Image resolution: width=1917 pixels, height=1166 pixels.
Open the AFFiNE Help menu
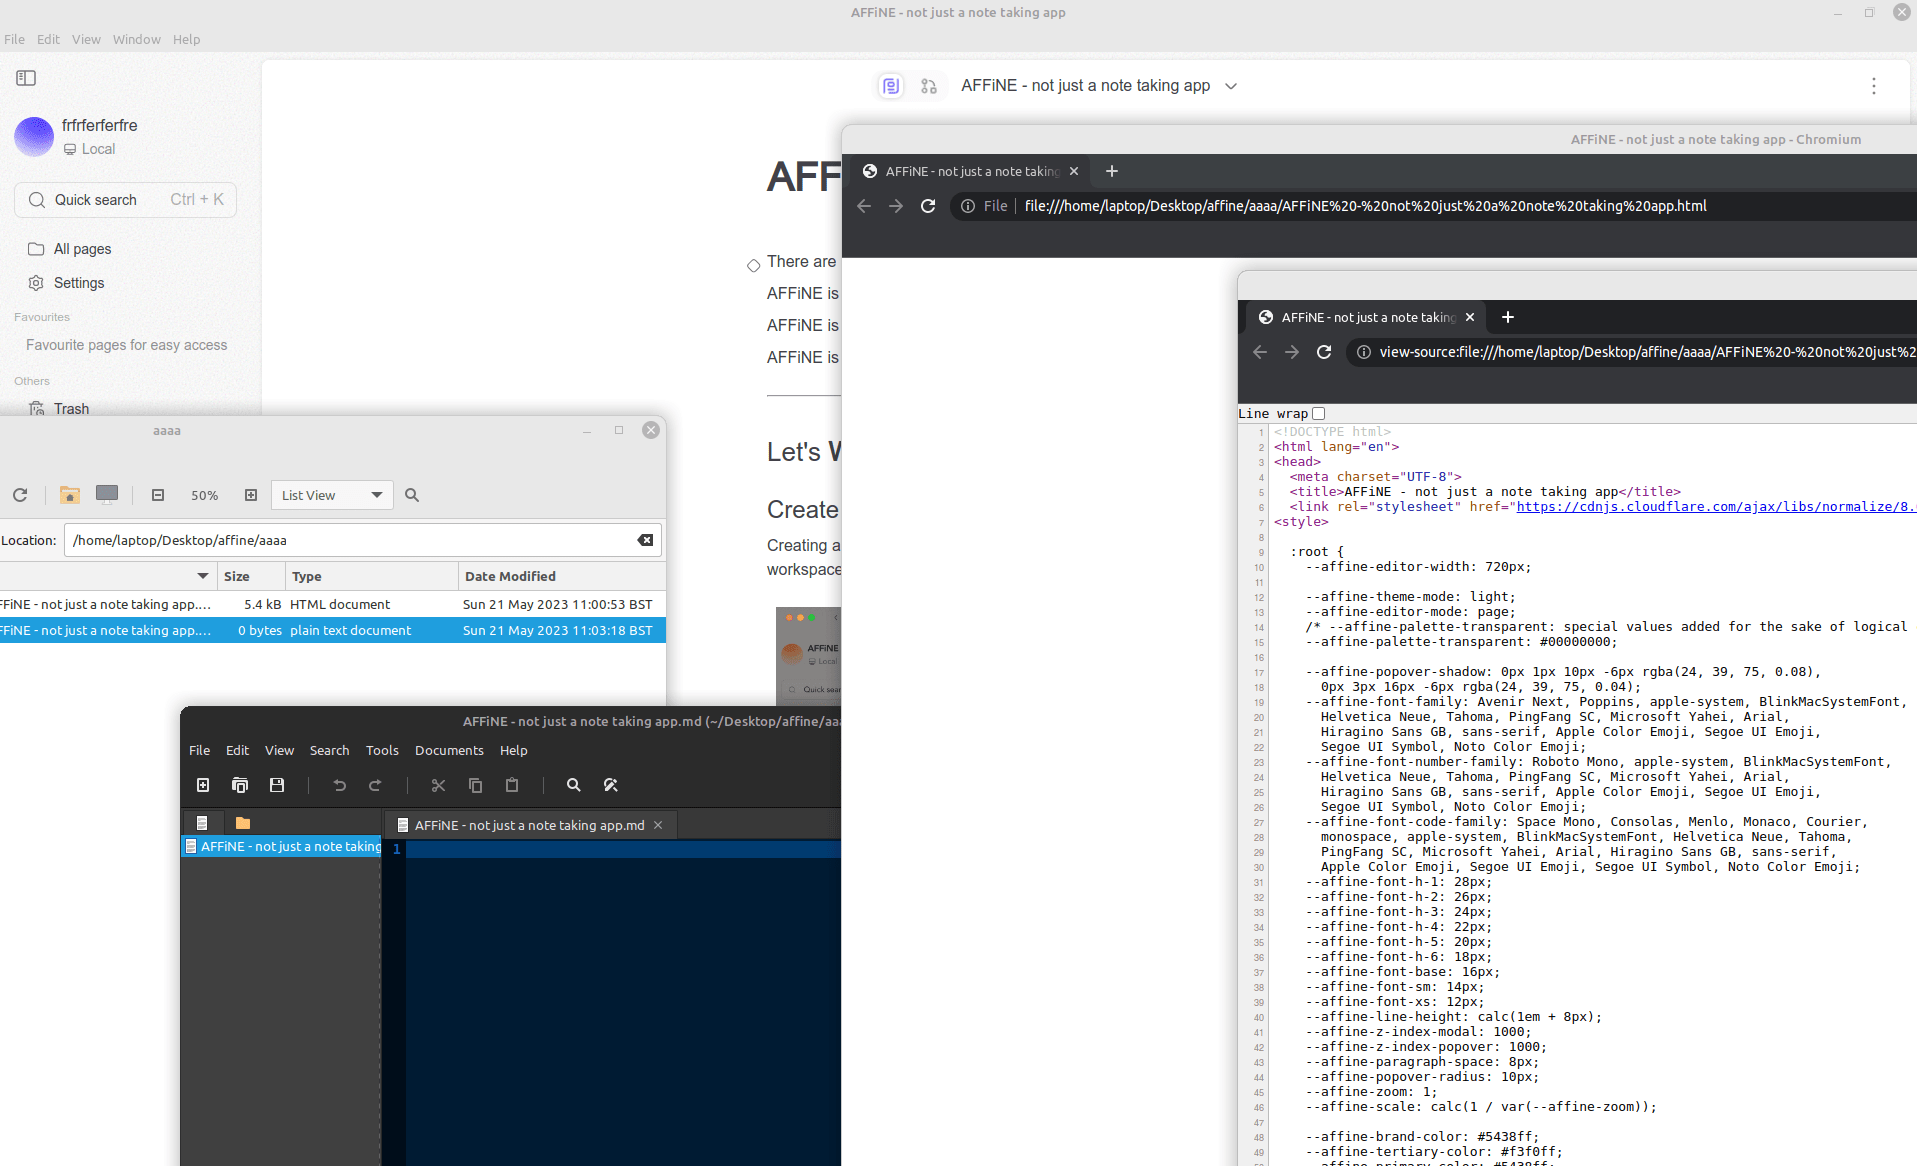[186, 39]
